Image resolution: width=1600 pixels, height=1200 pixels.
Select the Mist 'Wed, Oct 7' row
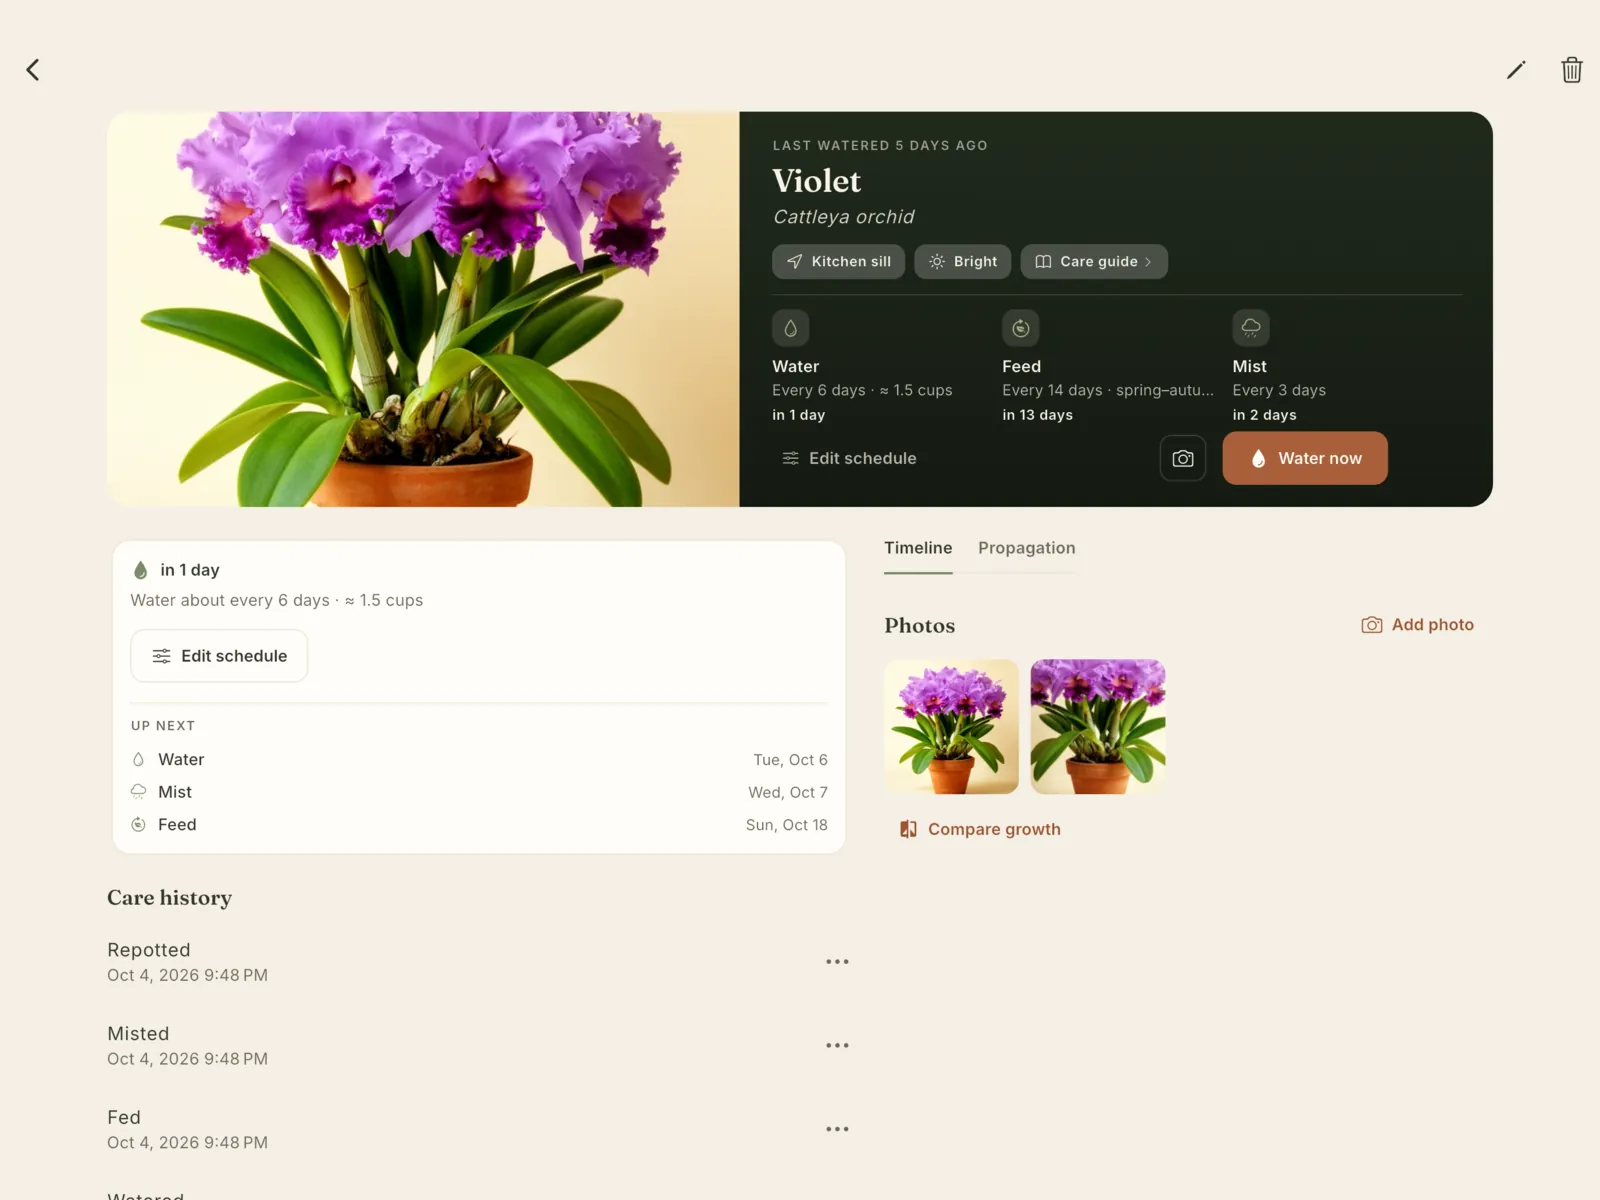[x=479, y=792]
